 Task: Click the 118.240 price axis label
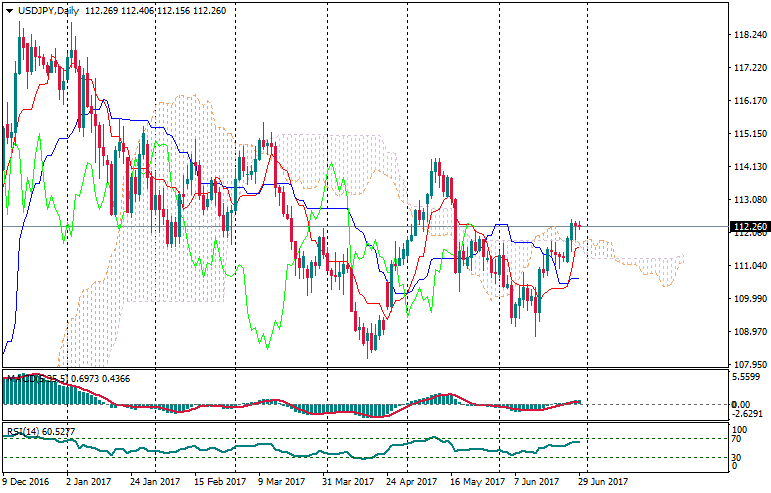[x=749, y=35]
